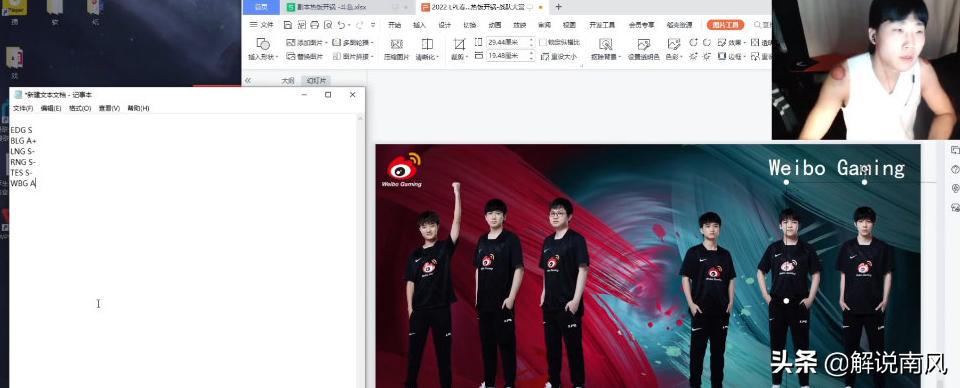Click the 'EDG S' line in Notepad
Image resolution: width=960 pixels, height=388 pixels.
click(21, 130)
